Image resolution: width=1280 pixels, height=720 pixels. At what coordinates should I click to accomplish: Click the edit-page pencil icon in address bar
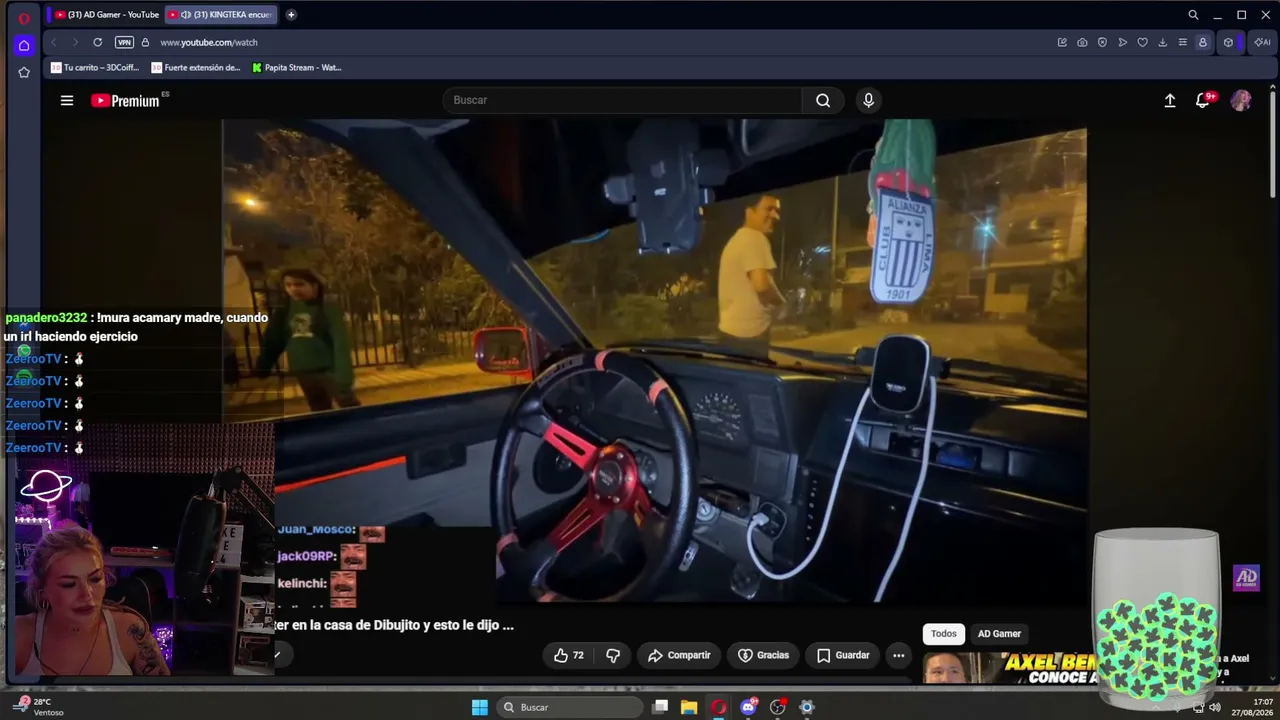pyautogui.click(x=1062, y=42)
